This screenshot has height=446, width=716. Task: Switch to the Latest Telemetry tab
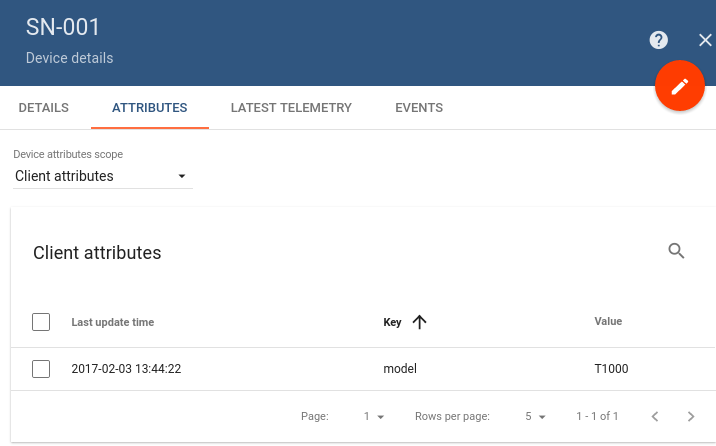click(291, 108)
